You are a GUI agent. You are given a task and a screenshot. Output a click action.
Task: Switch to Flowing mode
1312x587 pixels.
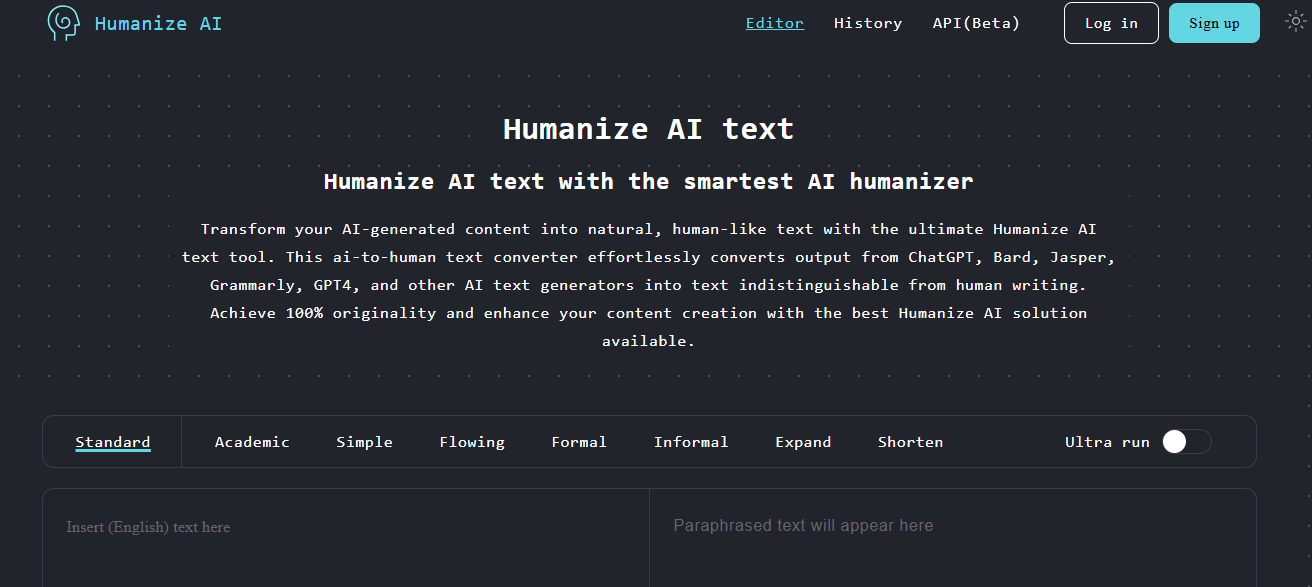pos(472,442)
